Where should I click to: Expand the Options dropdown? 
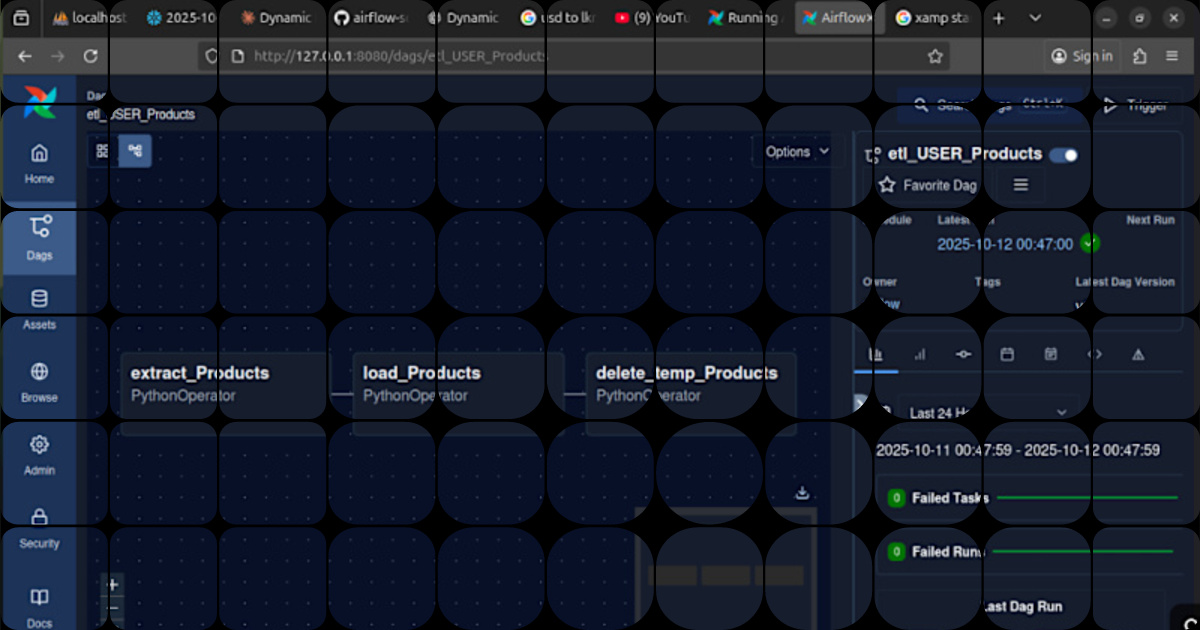[x=797, y=152]
